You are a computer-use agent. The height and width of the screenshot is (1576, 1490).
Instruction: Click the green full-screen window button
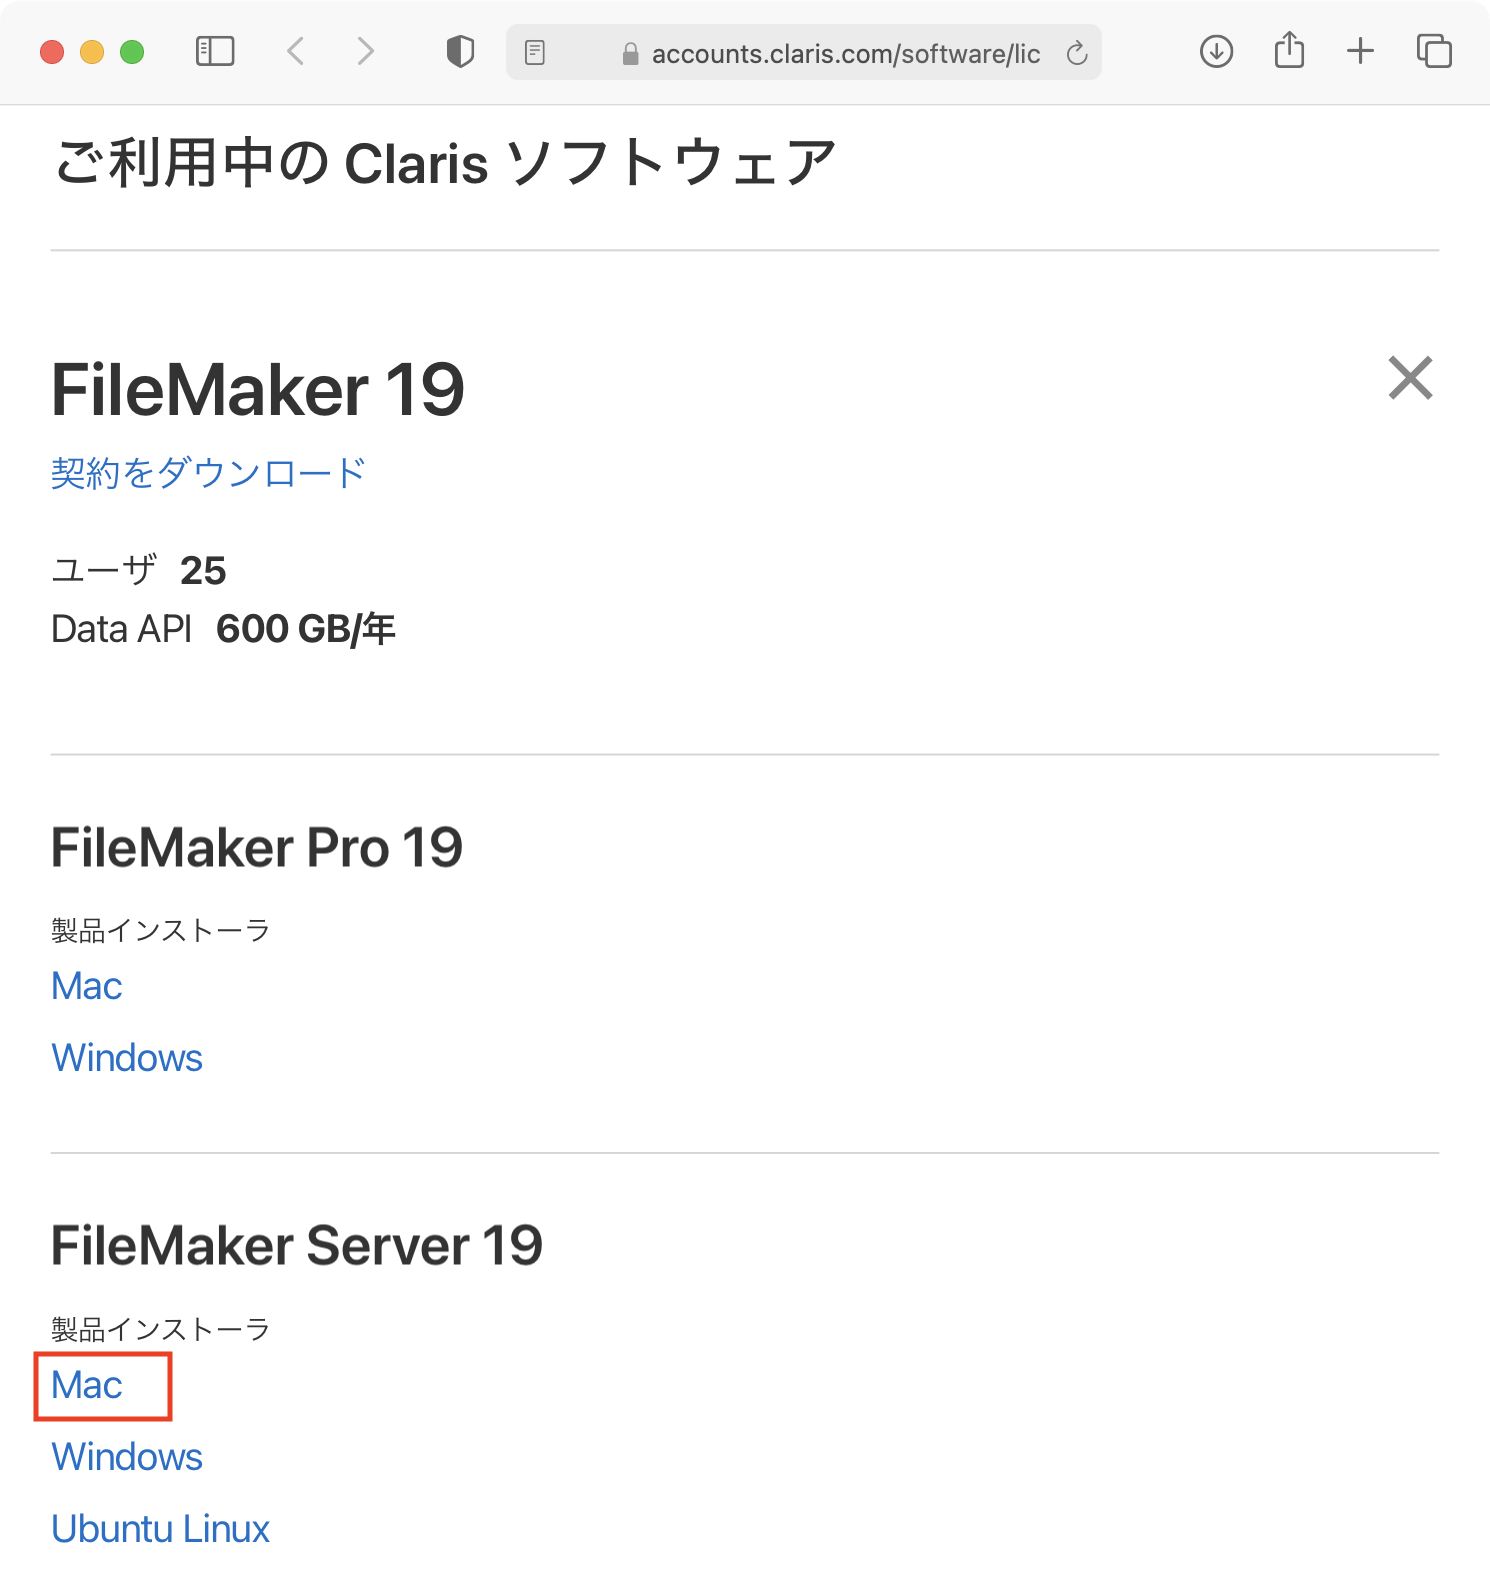132,52
